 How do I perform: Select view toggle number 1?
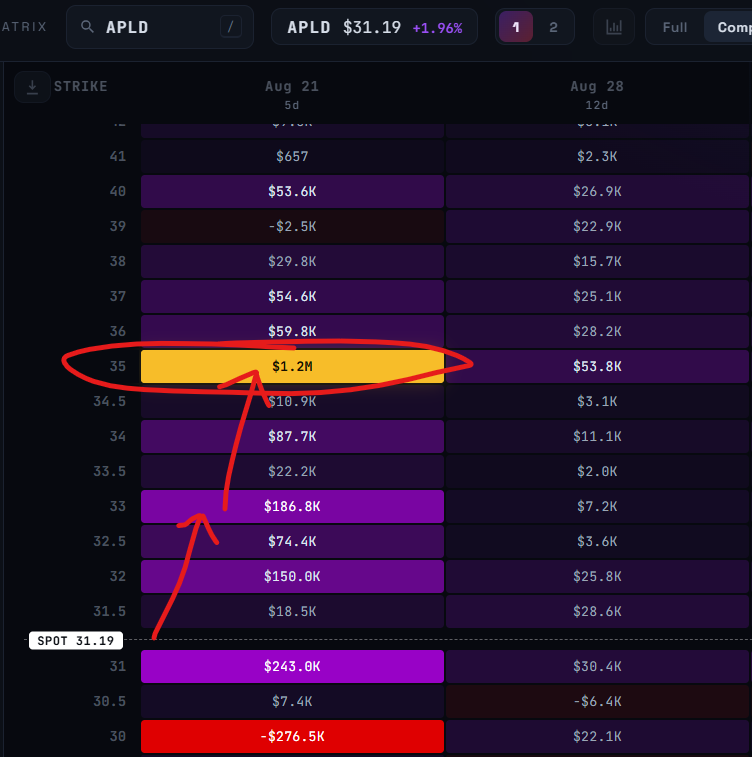516,27
